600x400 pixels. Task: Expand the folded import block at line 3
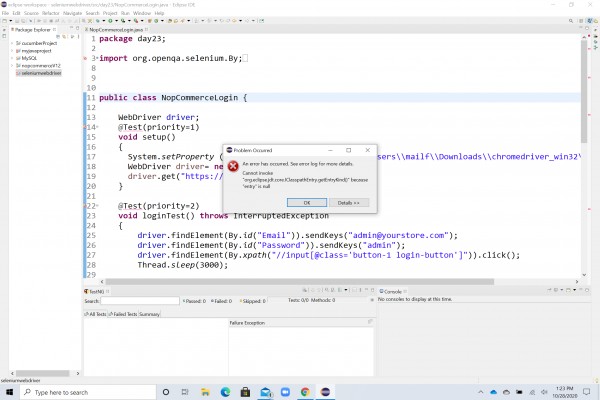(98, 58)
